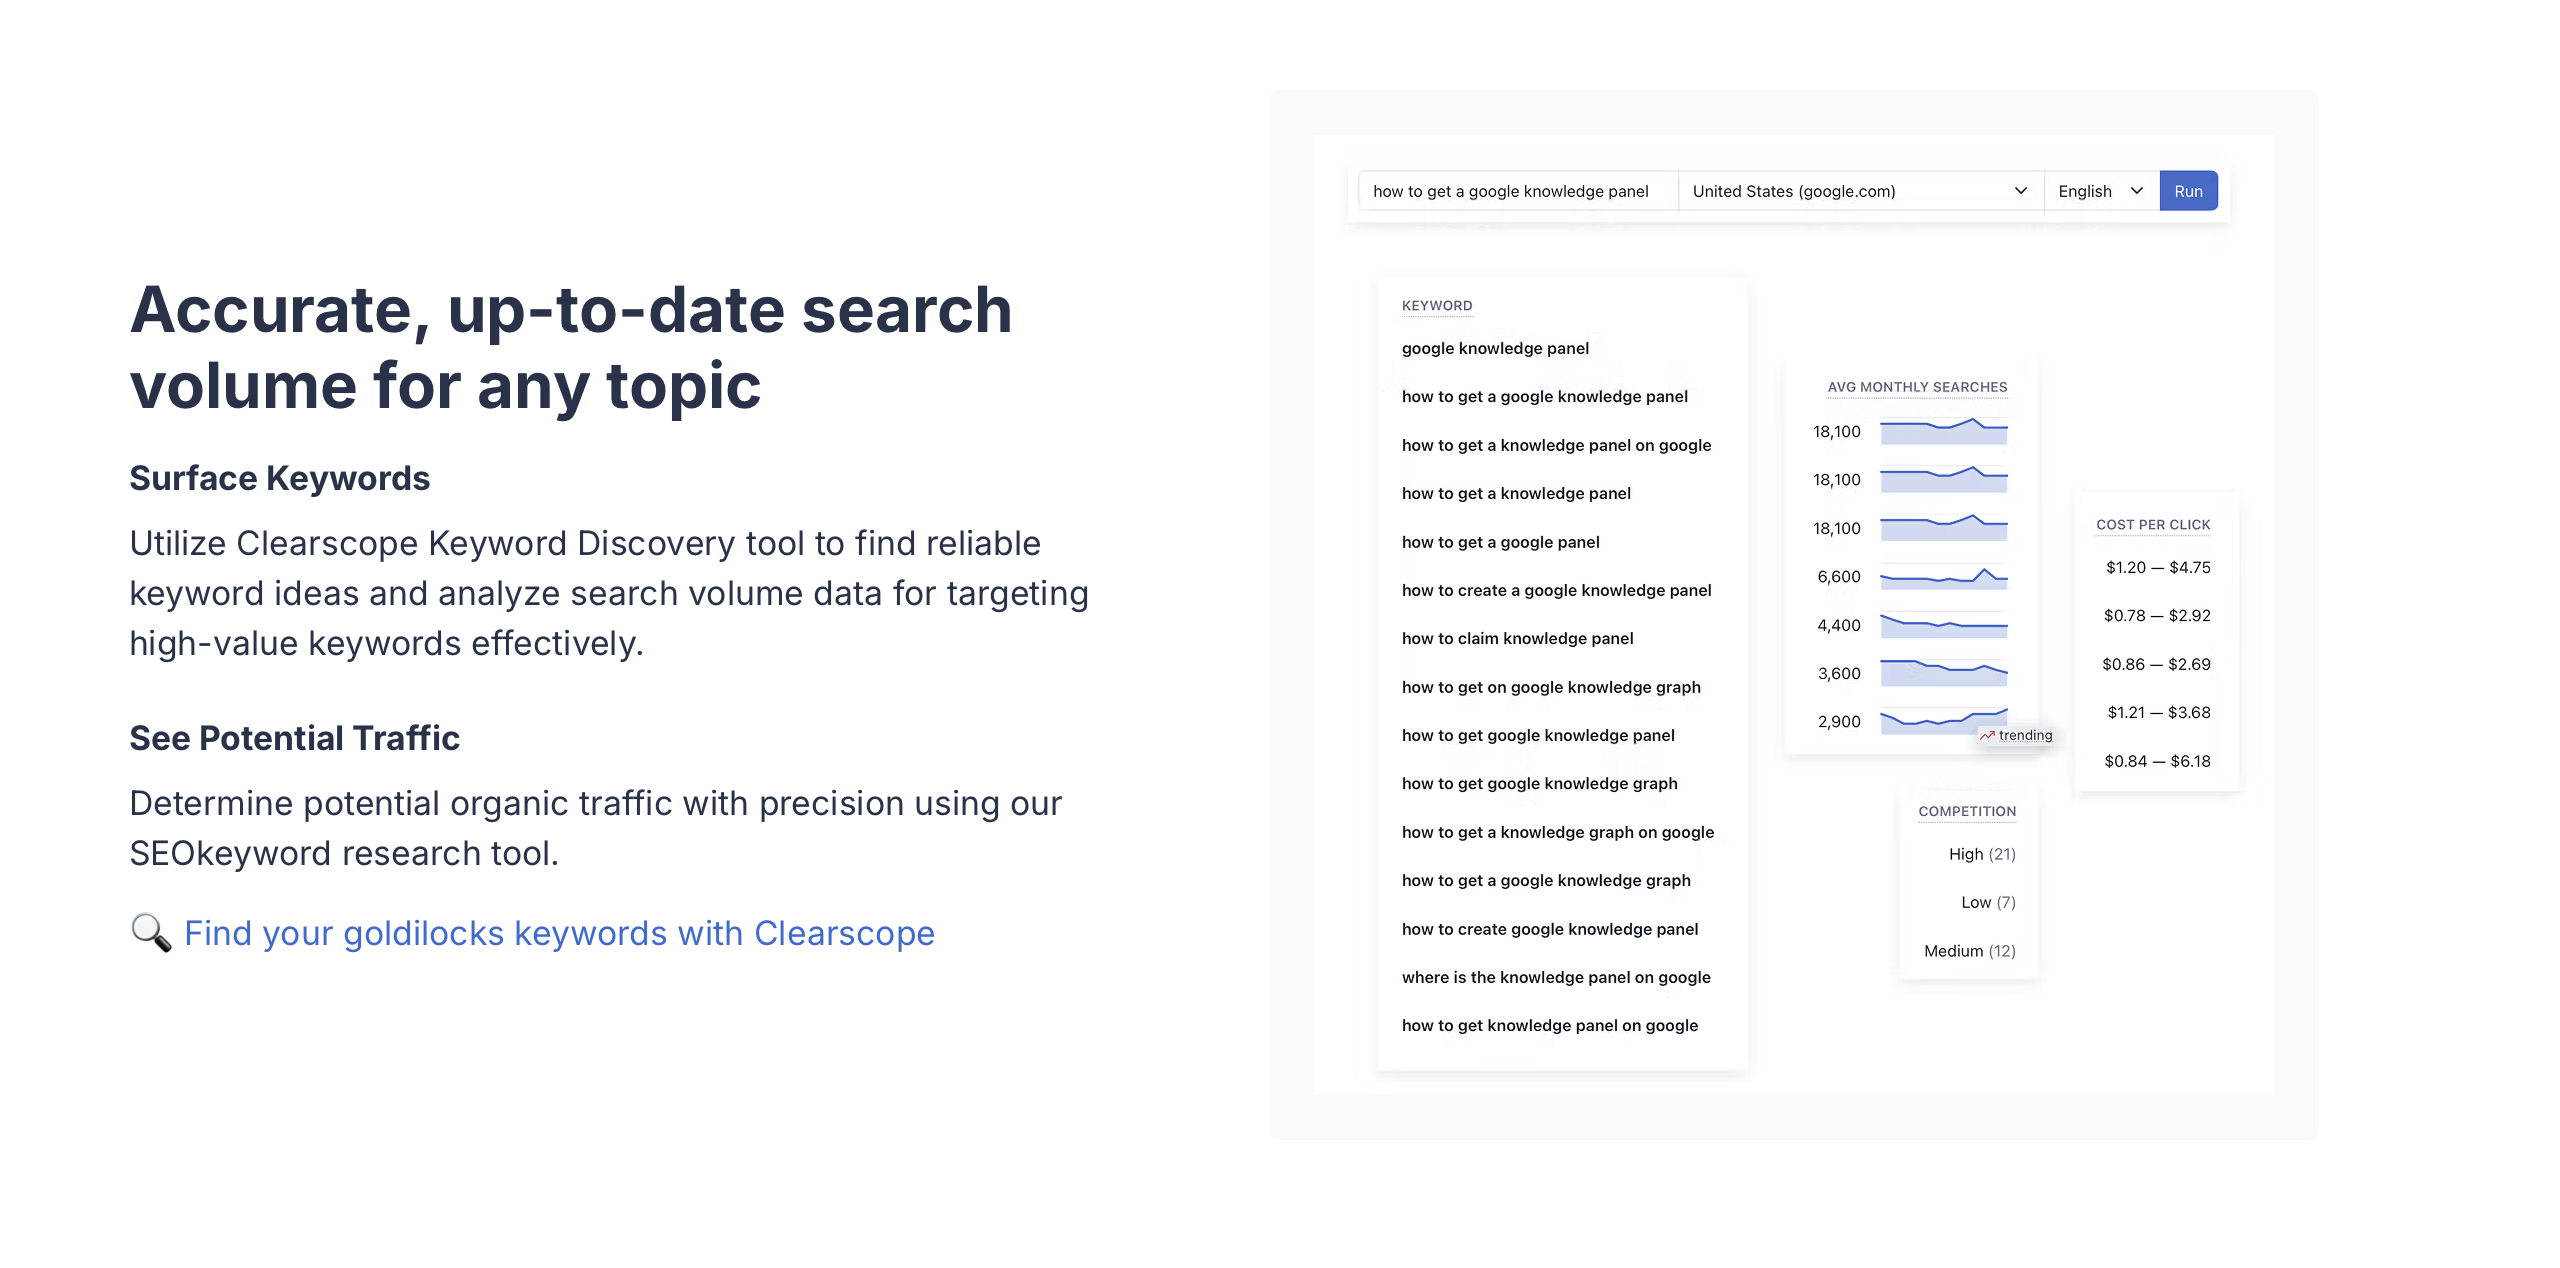
Task: Open Find your goldilocks keywords link
Action: point(559,932)
